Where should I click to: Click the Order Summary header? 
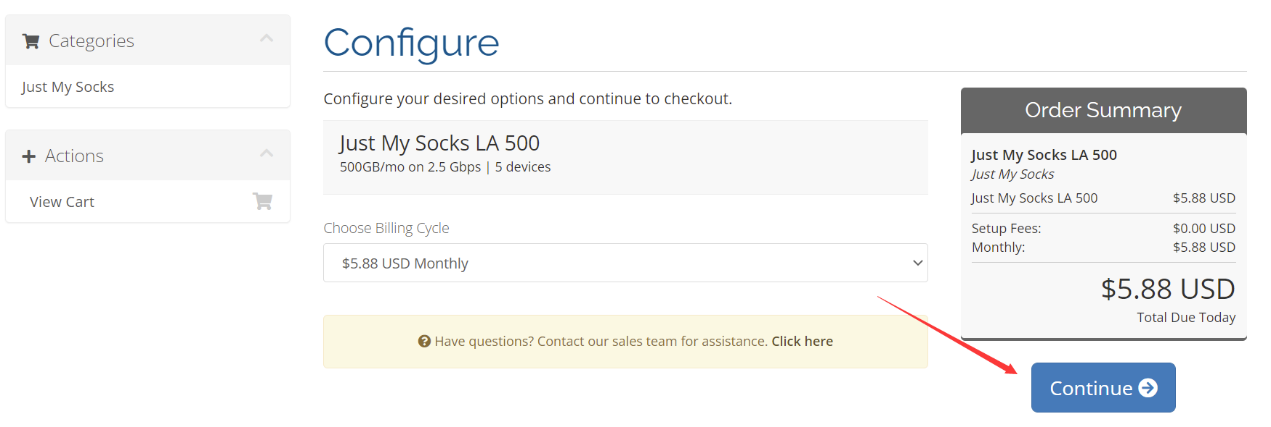coord(1104,110)
